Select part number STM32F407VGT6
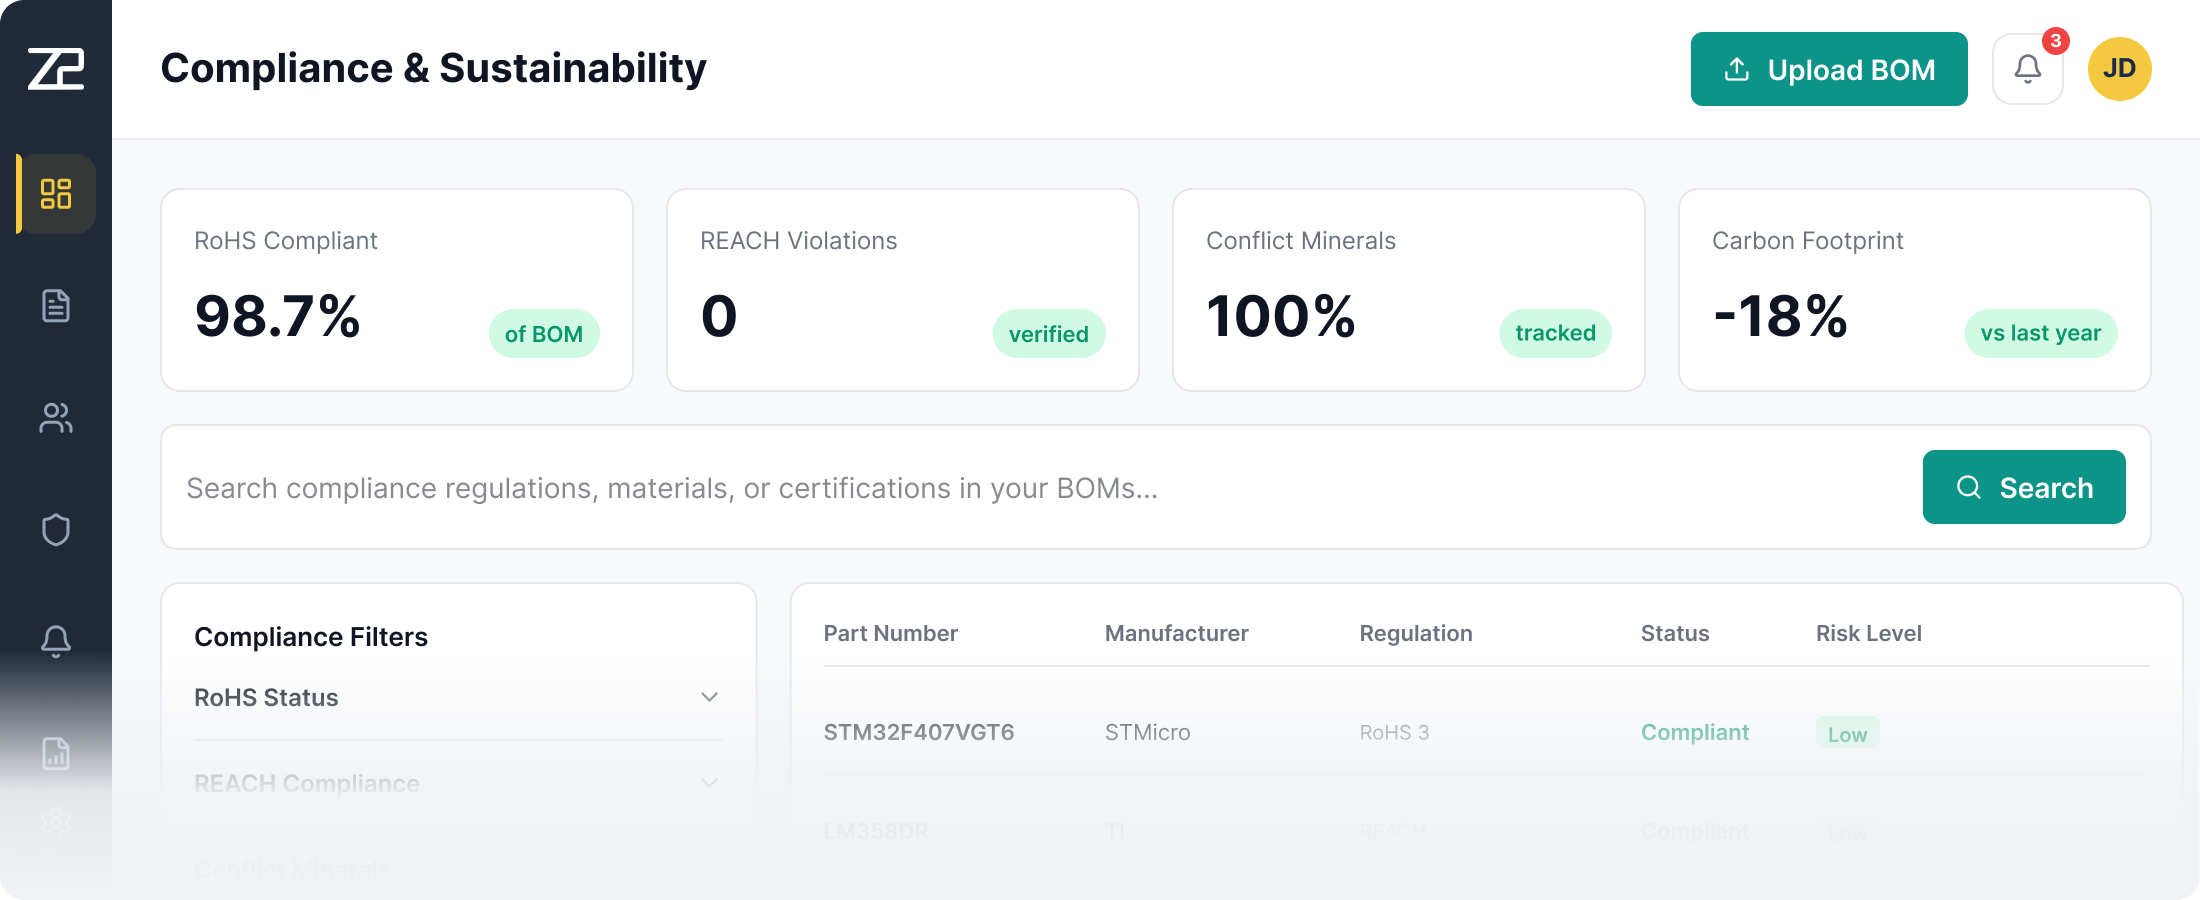2200x900 pixels. point(919,732)
